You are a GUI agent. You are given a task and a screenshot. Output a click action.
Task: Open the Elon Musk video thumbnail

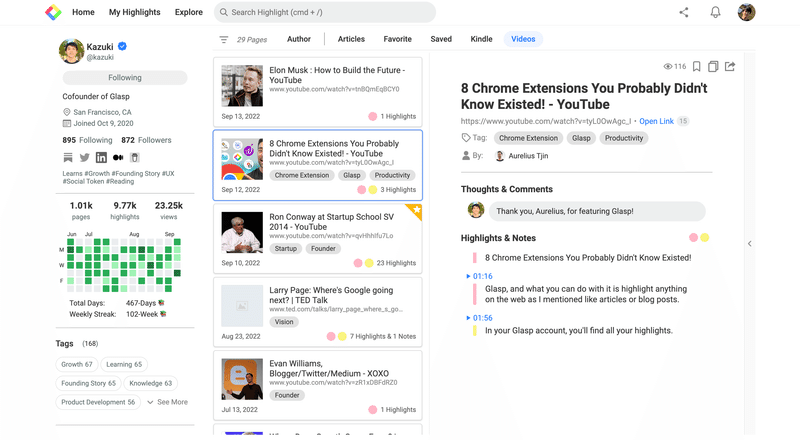point(242,86)
